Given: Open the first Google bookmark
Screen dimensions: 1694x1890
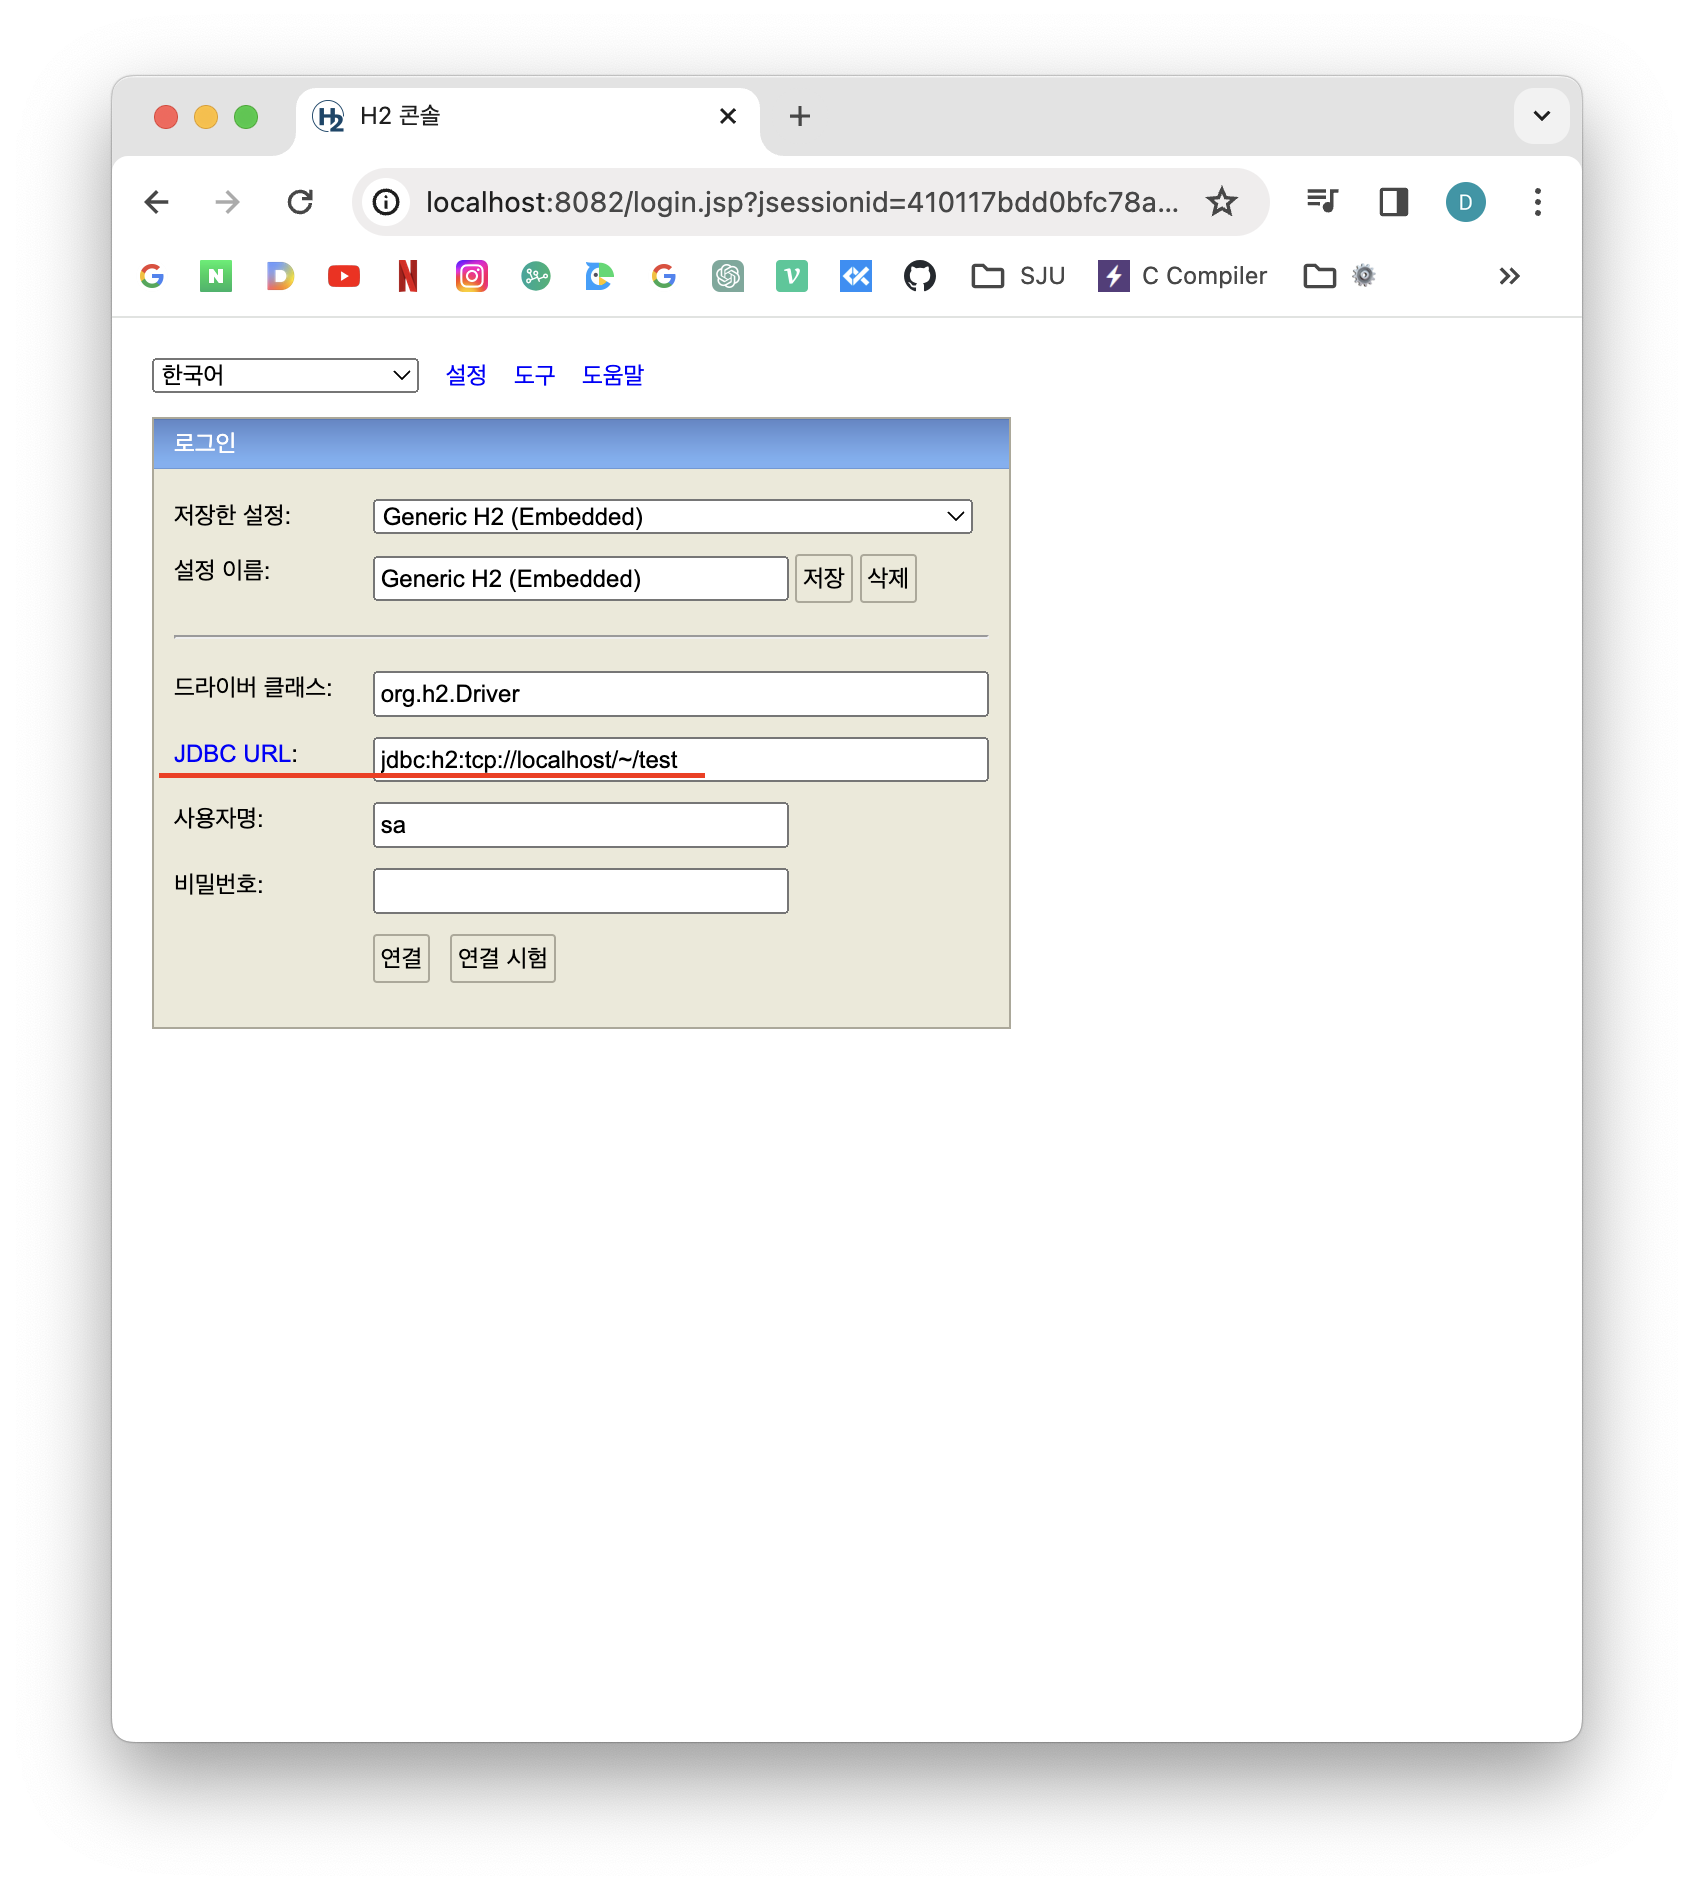Looking at the screenshot, I should click(x=152, y=276).
